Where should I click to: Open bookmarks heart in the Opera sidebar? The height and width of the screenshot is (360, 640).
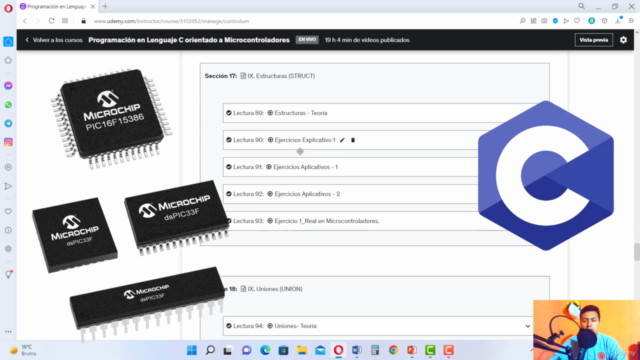(8, 211)
